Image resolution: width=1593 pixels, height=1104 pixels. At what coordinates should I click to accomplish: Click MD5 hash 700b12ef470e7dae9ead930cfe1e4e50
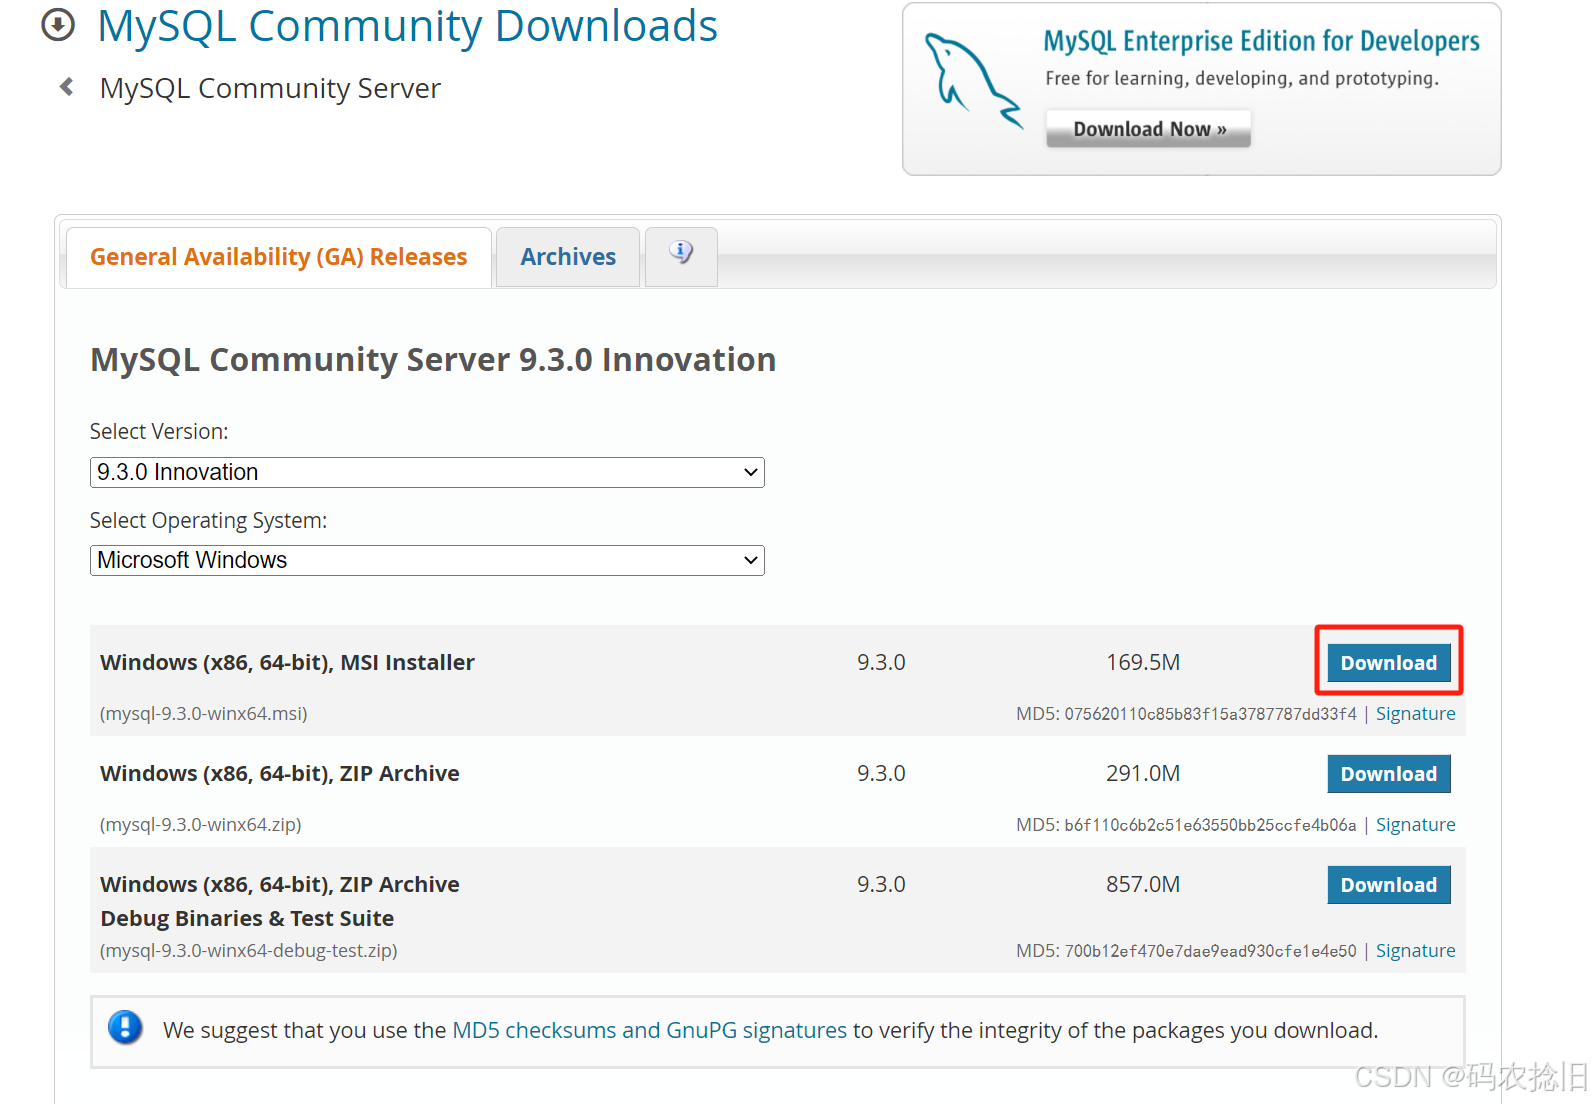tap(1210, 951)
